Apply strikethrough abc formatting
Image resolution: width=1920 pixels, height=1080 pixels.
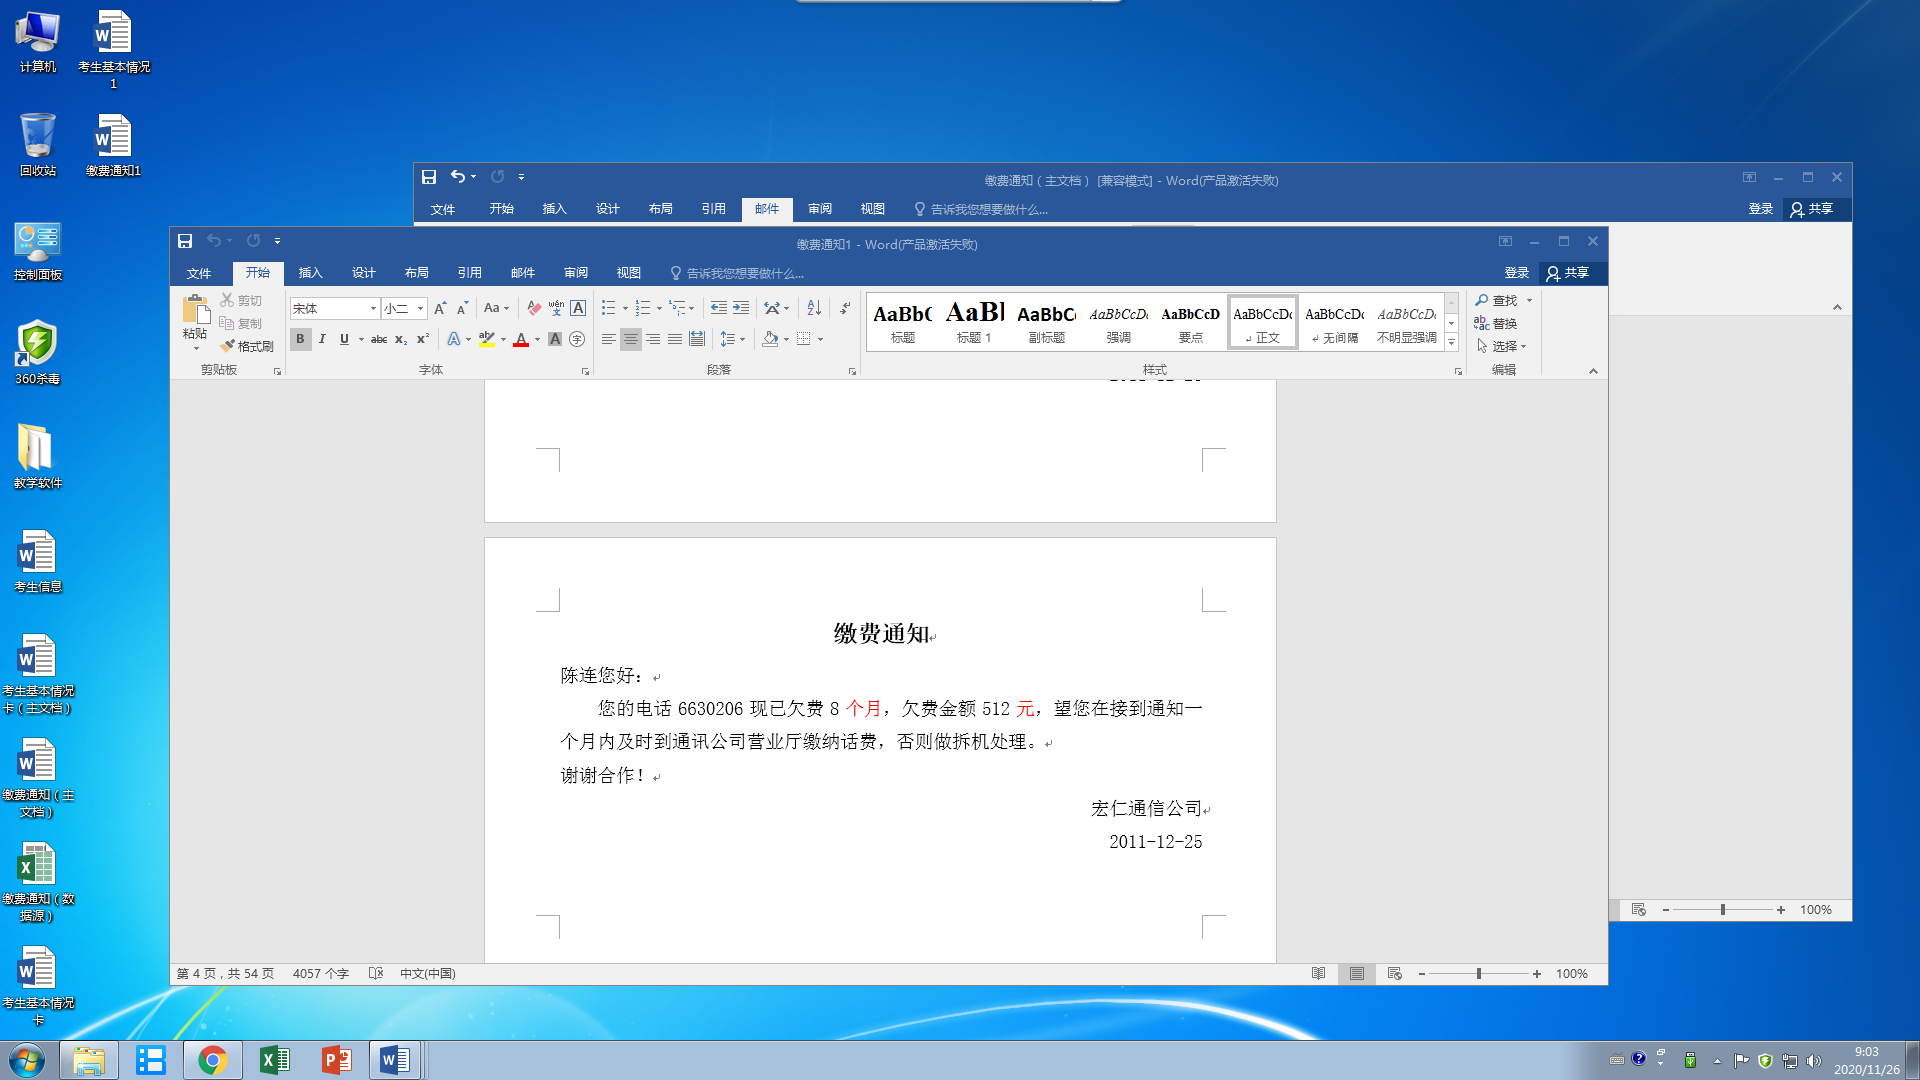pyautogui.click(x=379, y=339)
